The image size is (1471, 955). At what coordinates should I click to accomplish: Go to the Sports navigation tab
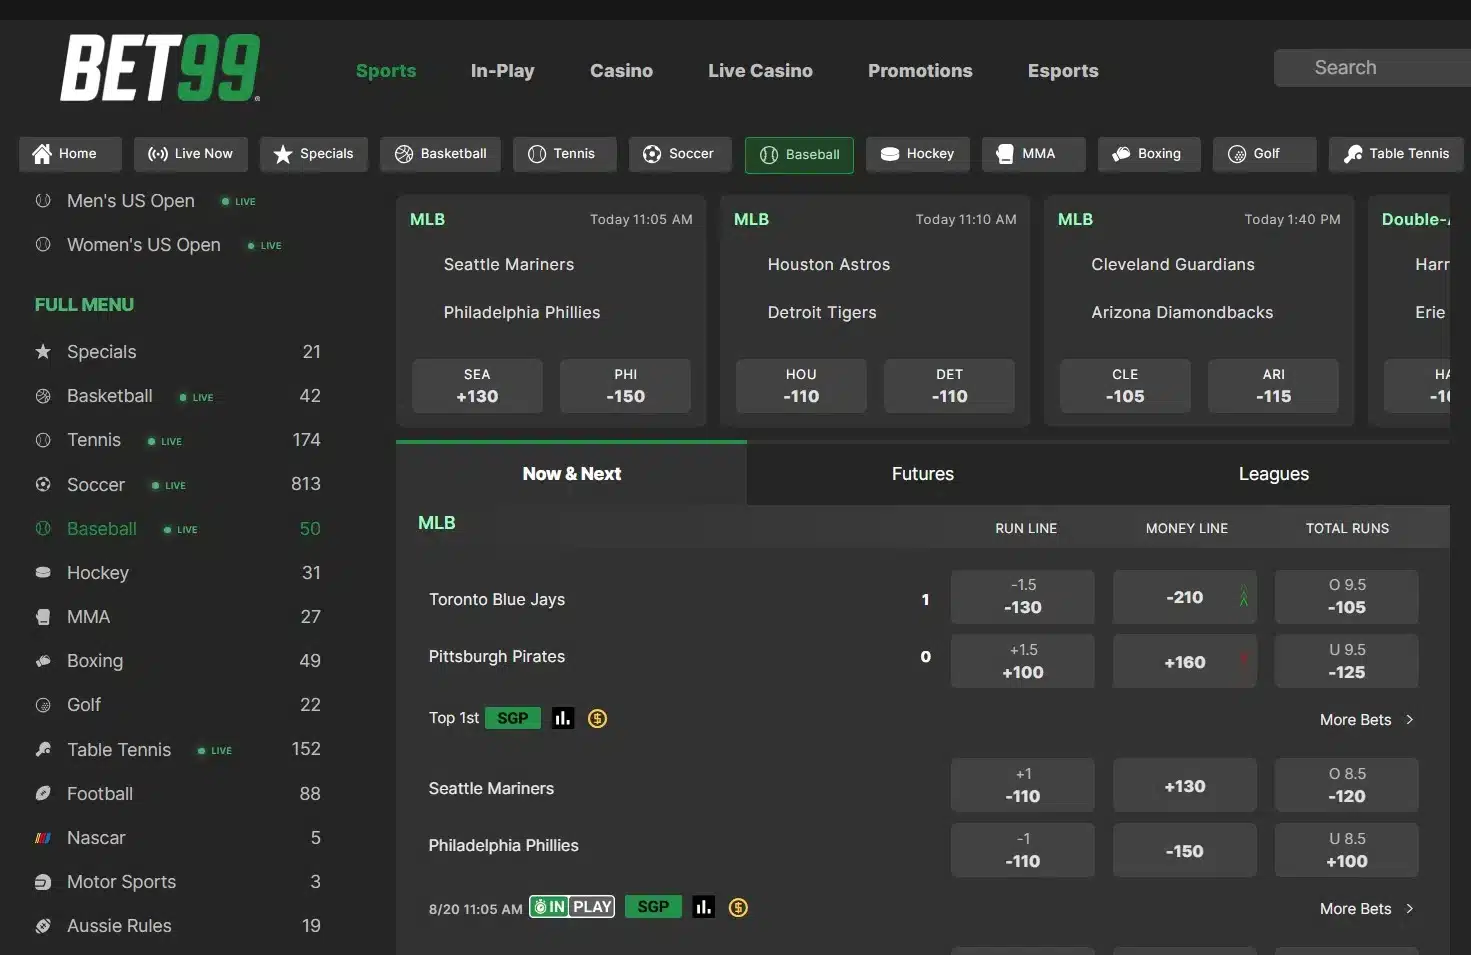click(386, 71)
